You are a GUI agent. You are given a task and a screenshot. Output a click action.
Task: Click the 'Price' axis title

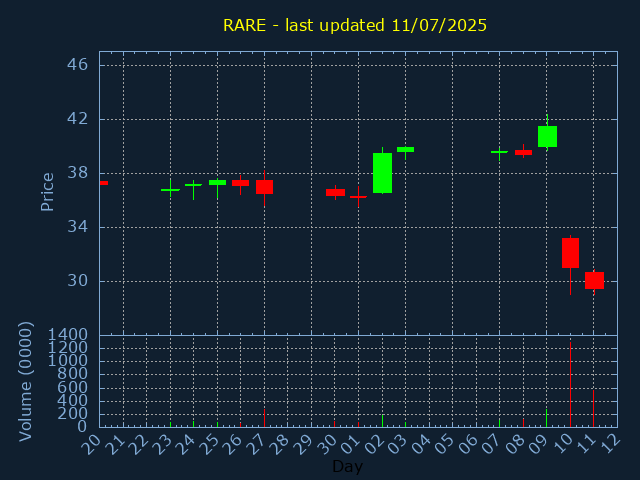click(47, 192)
